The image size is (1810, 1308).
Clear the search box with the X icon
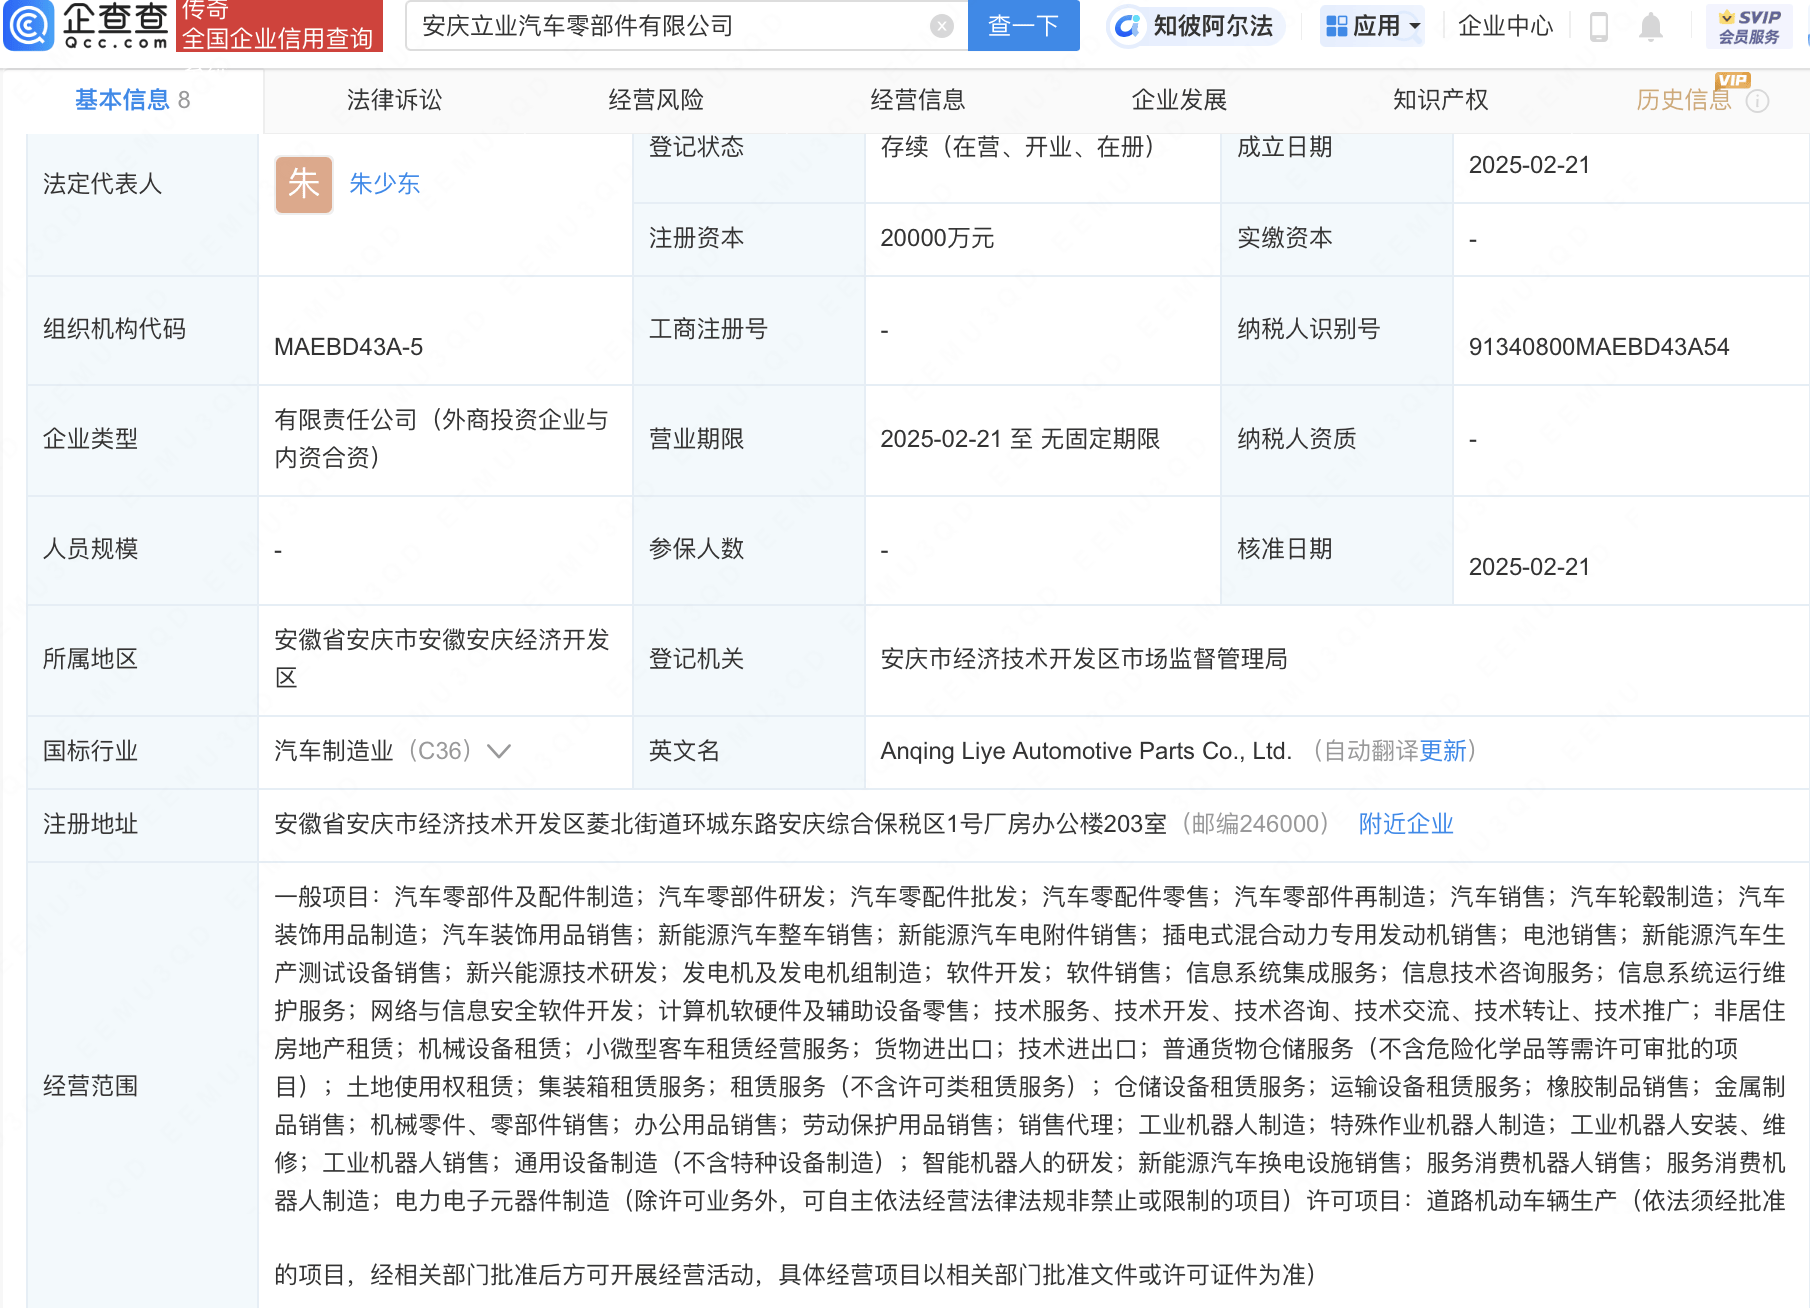[x=939, y=26]
